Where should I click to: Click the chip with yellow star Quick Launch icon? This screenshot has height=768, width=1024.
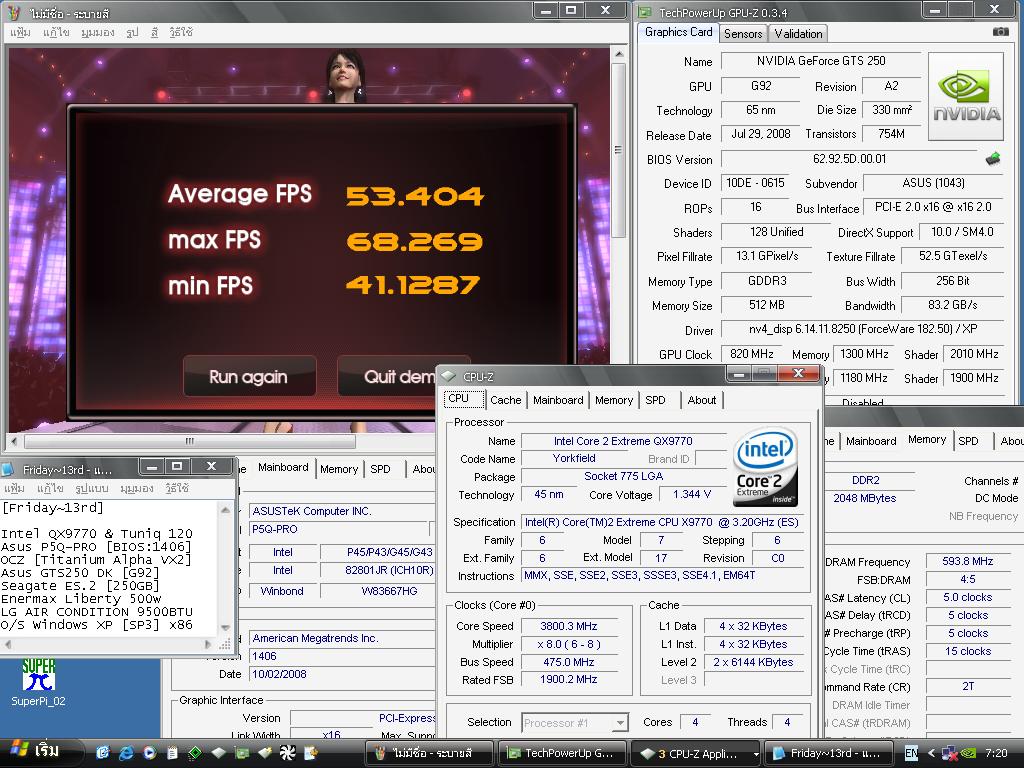(264, 753)
